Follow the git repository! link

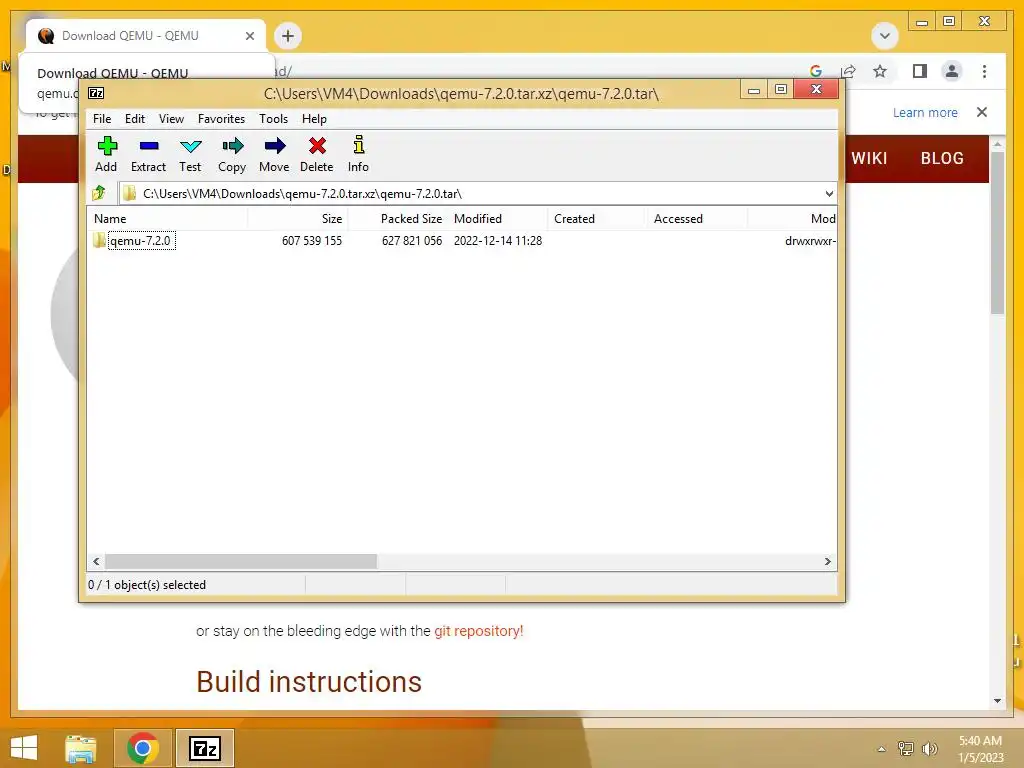(x=479, y=631)
